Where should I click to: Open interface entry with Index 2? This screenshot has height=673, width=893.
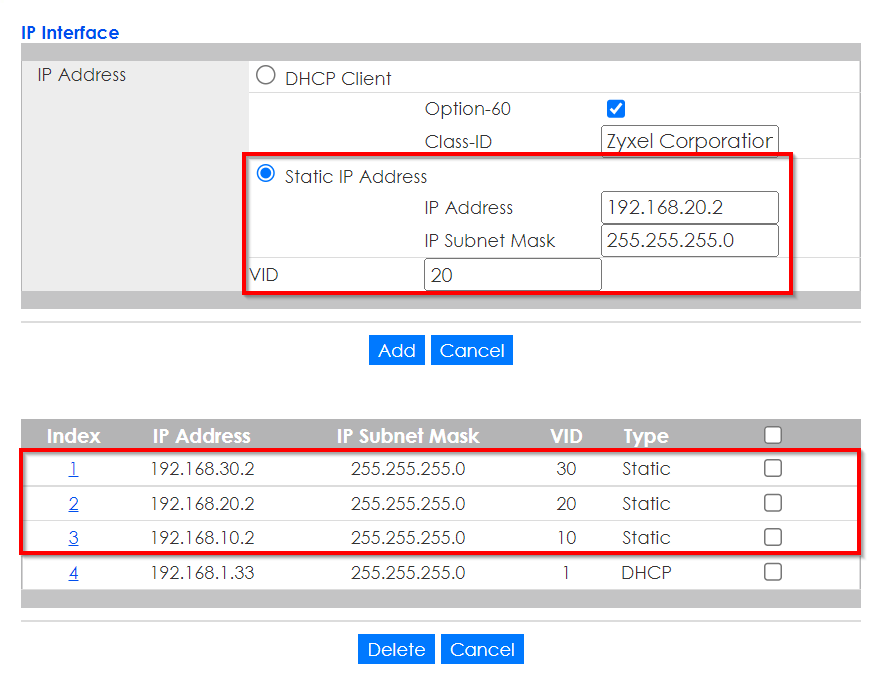click(73, 503)
